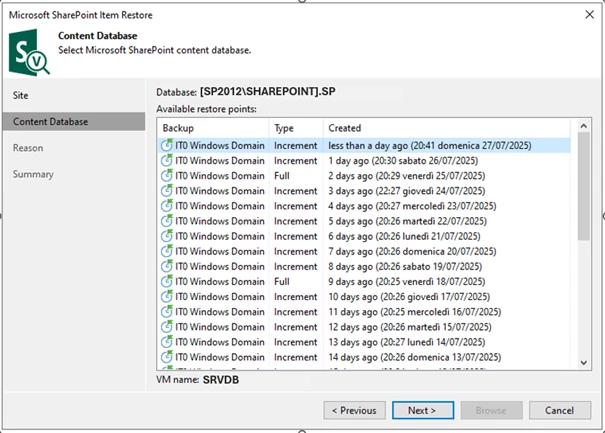605x433 pixels.
Task: Sort by the Type column header
Action: point(296,128)
